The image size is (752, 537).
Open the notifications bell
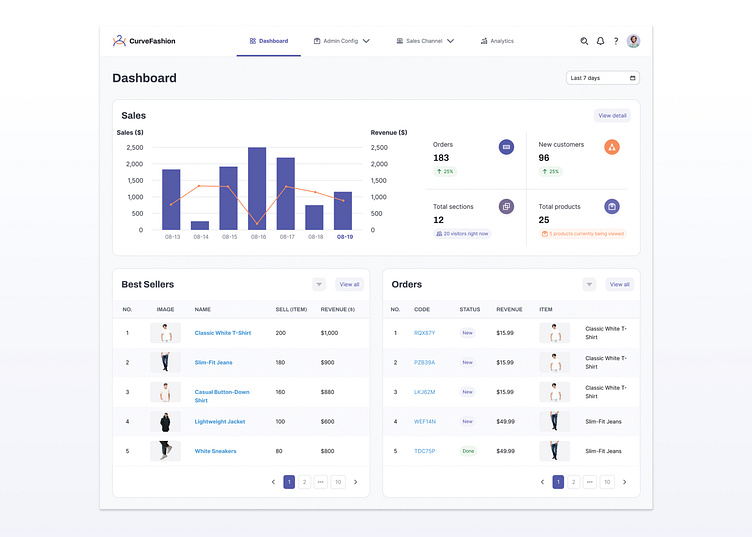coord(600,41)
